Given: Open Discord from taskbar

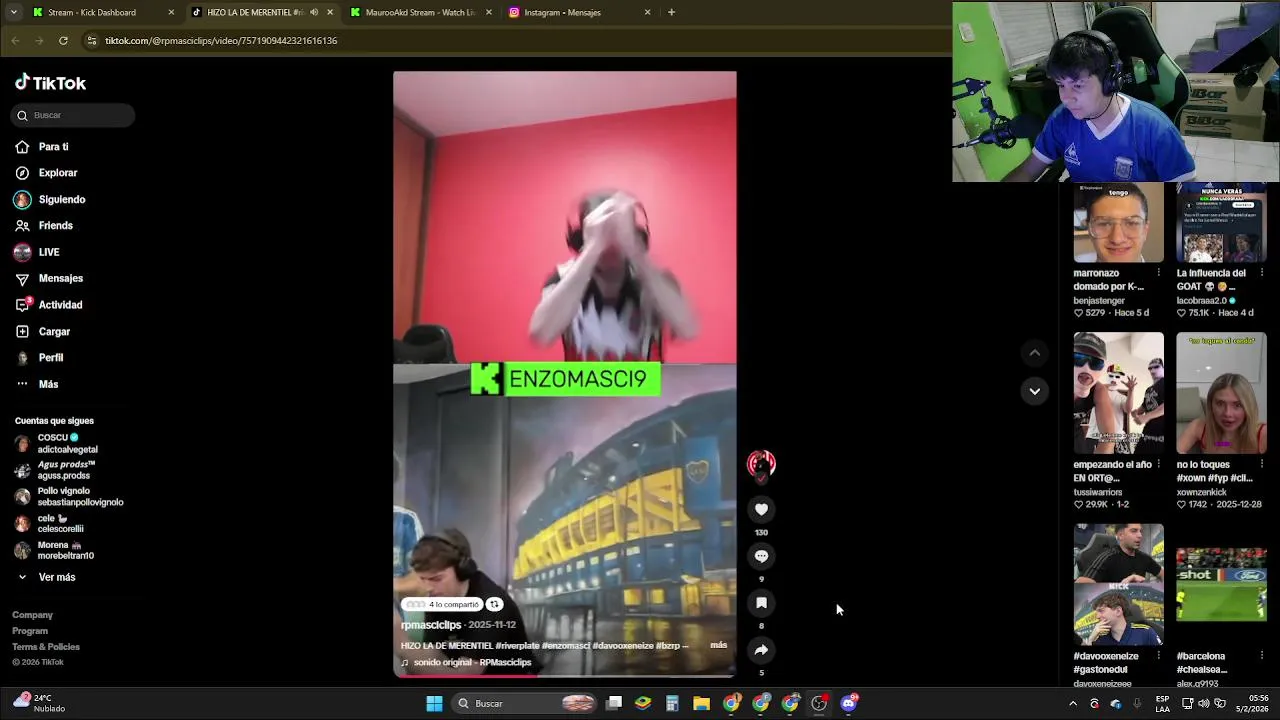Looking at the screenshot, I should pos(848,704).
